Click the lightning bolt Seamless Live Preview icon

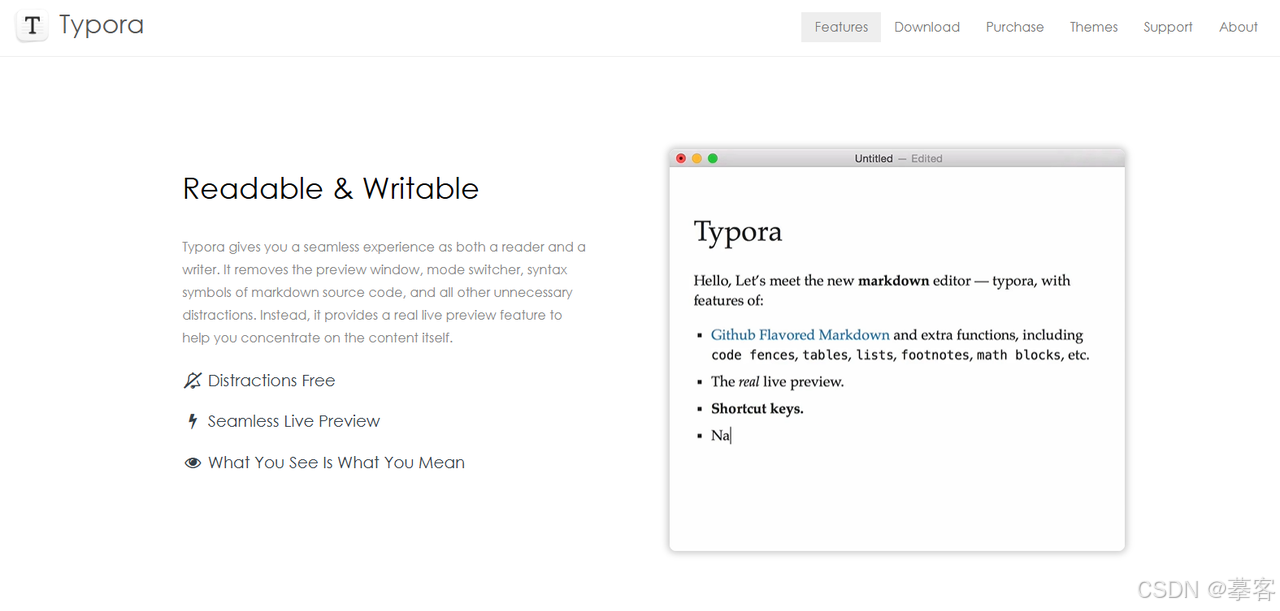pyautogui.click(x=193, y=422)
